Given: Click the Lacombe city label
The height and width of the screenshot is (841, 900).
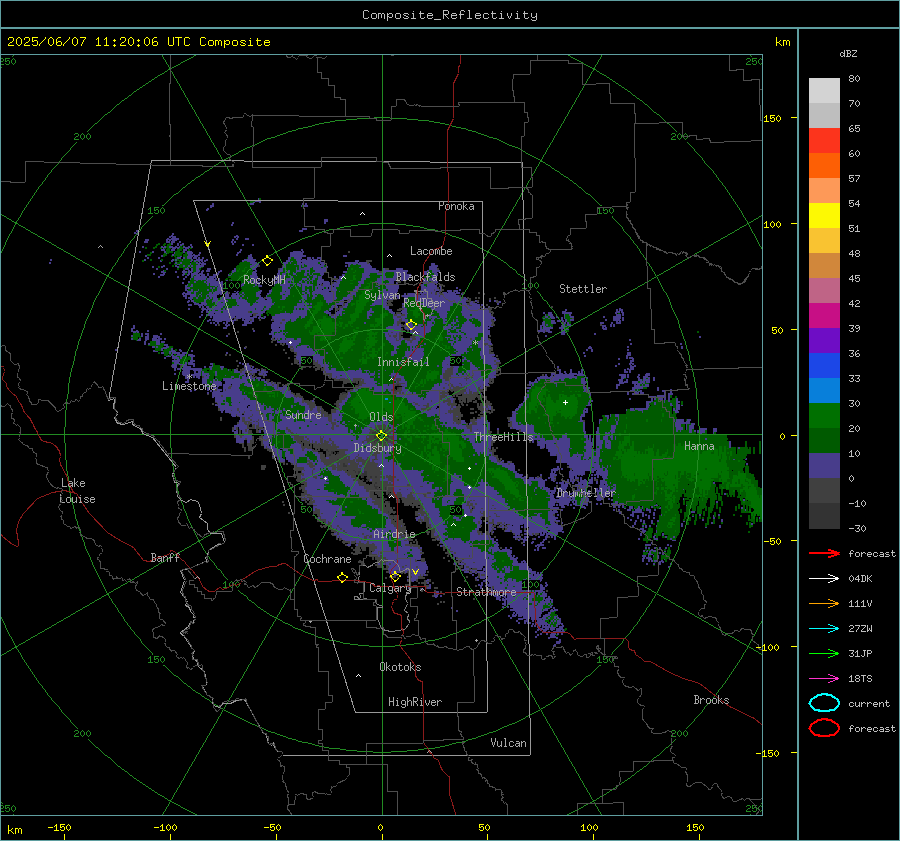Looking at the screenshot, I should pyautogui.click(x=431, y=251).
